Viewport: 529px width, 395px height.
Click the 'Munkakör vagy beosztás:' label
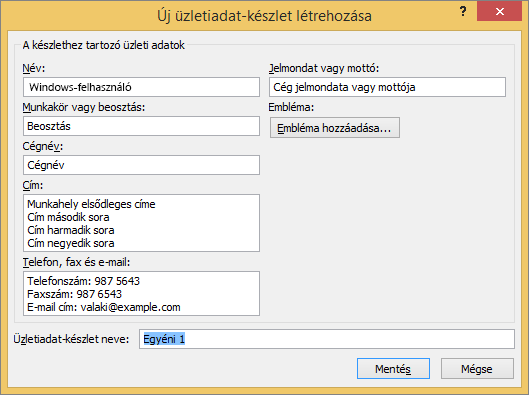point(84,107)
